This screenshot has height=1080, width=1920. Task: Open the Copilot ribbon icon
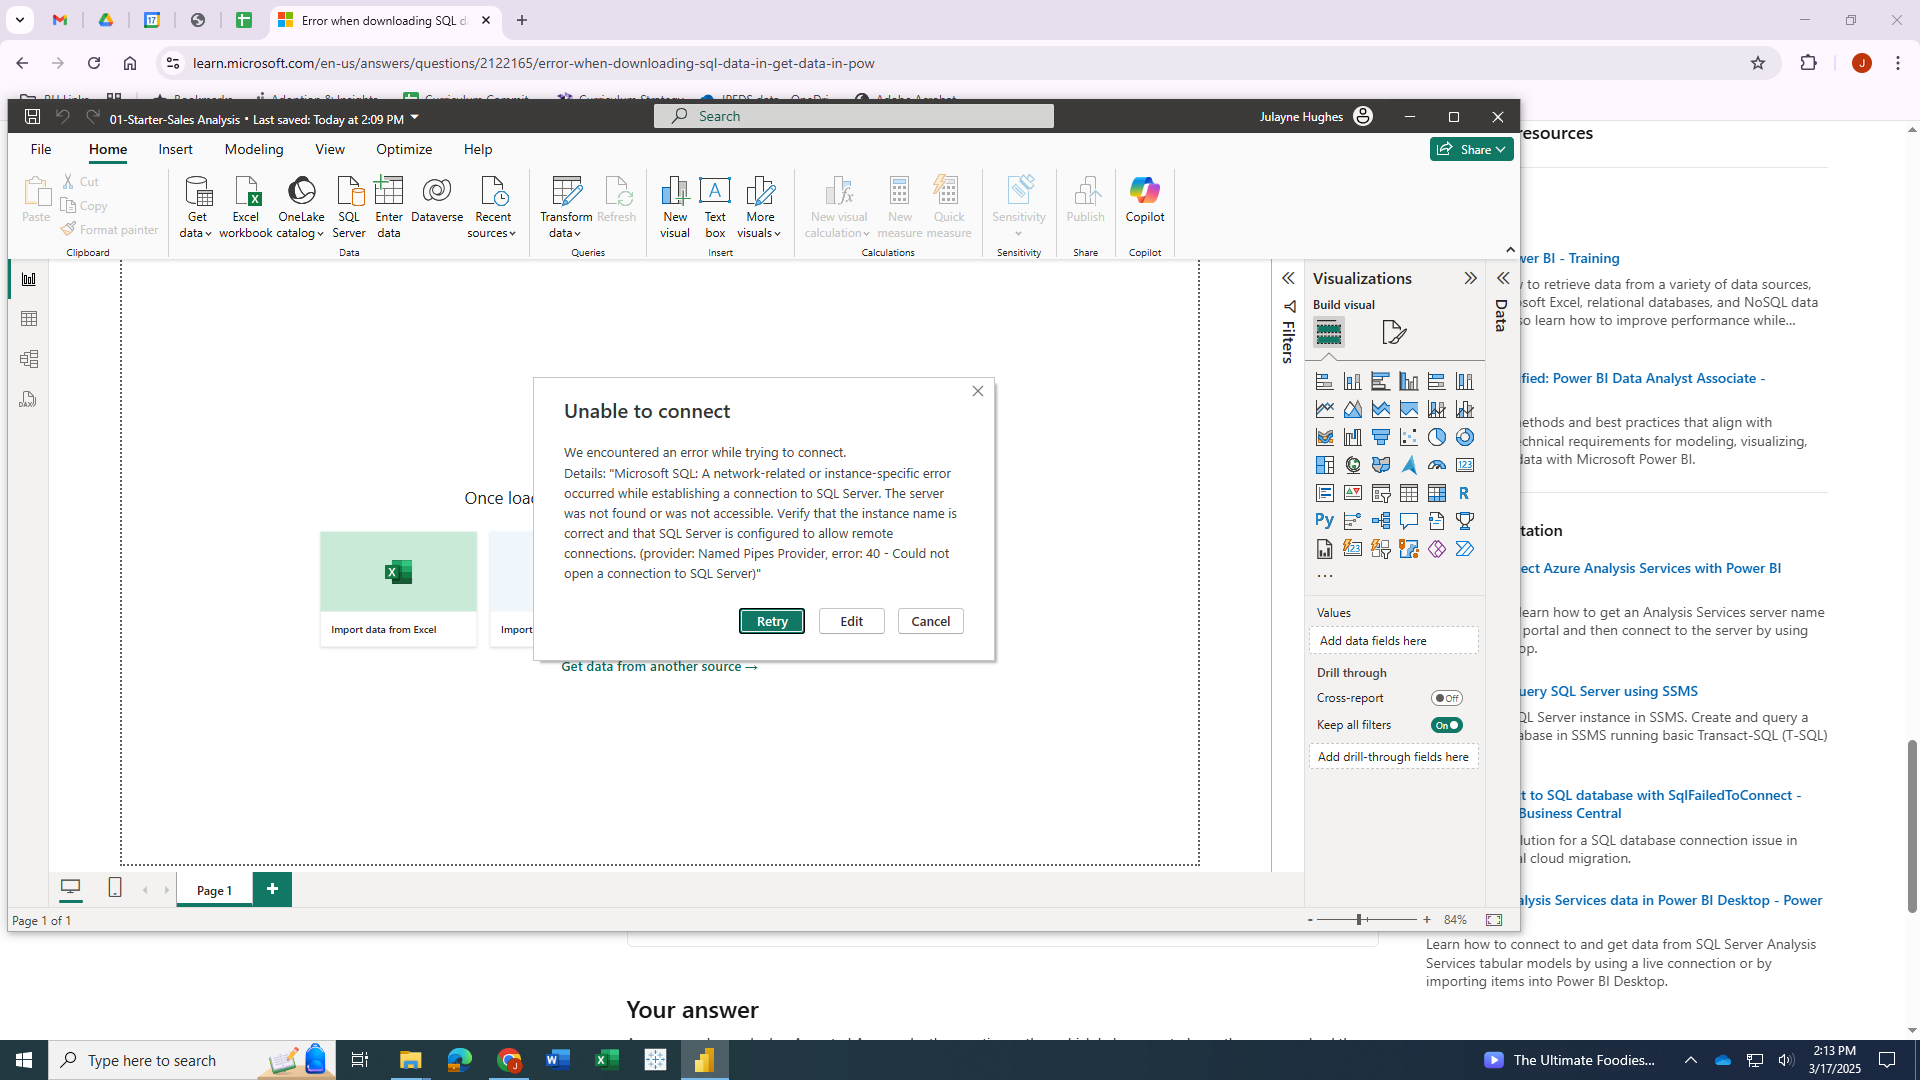(1144, 200)
